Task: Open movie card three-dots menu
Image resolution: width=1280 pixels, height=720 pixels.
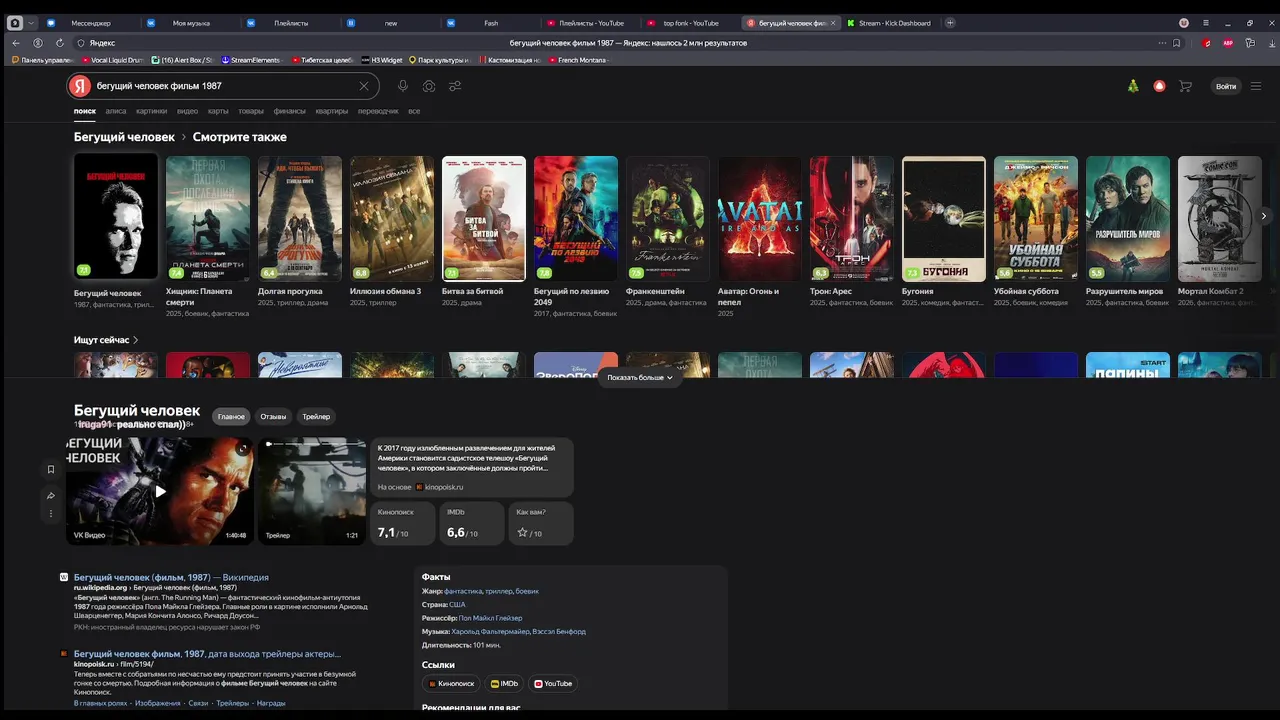Action: click(x=50, y=514)
